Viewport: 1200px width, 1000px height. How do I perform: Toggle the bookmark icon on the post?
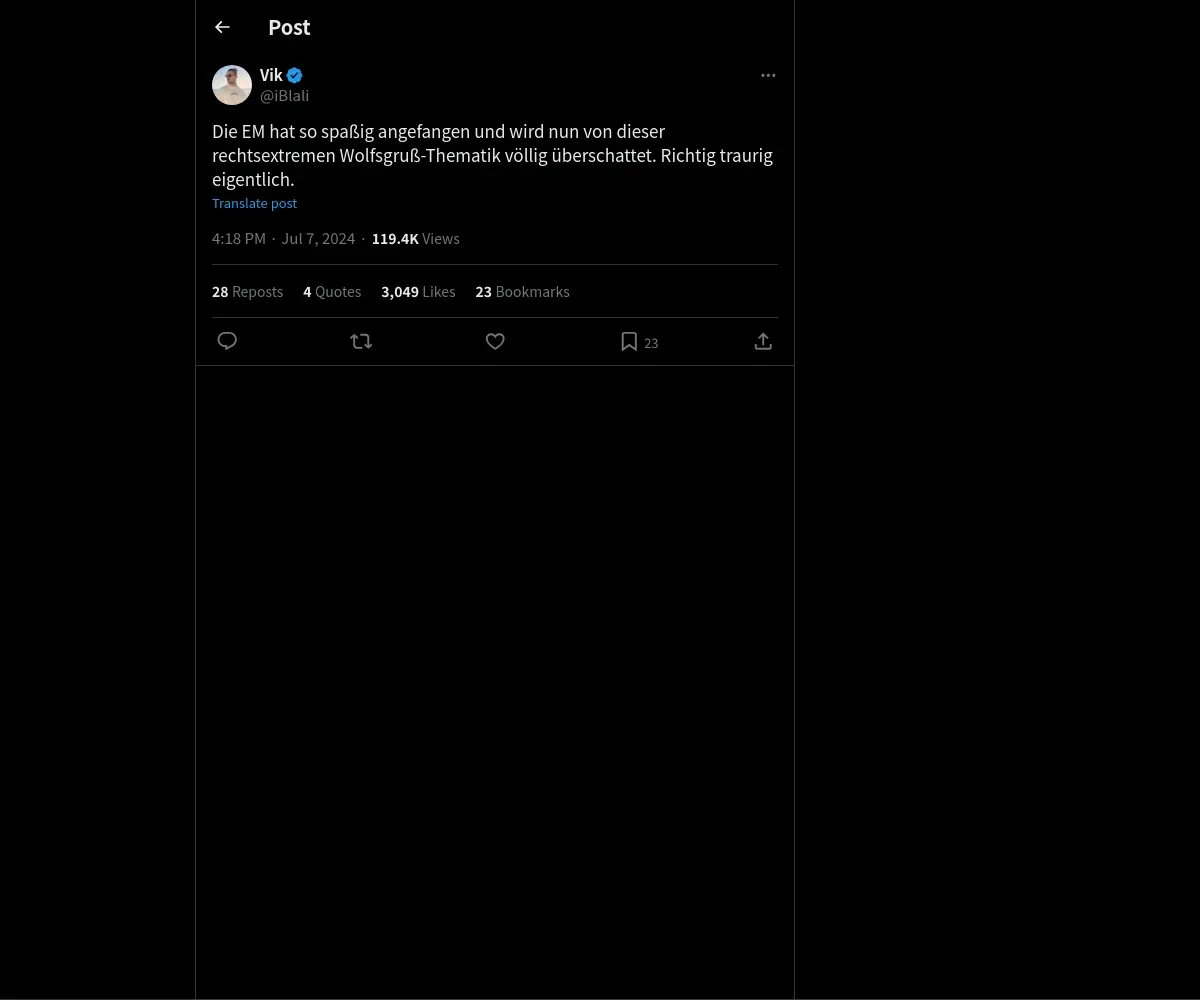(629, 341)
